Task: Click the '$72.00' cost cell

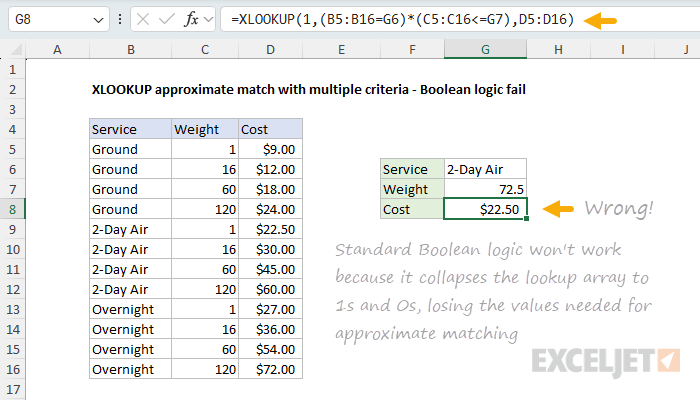Action: 271,369
